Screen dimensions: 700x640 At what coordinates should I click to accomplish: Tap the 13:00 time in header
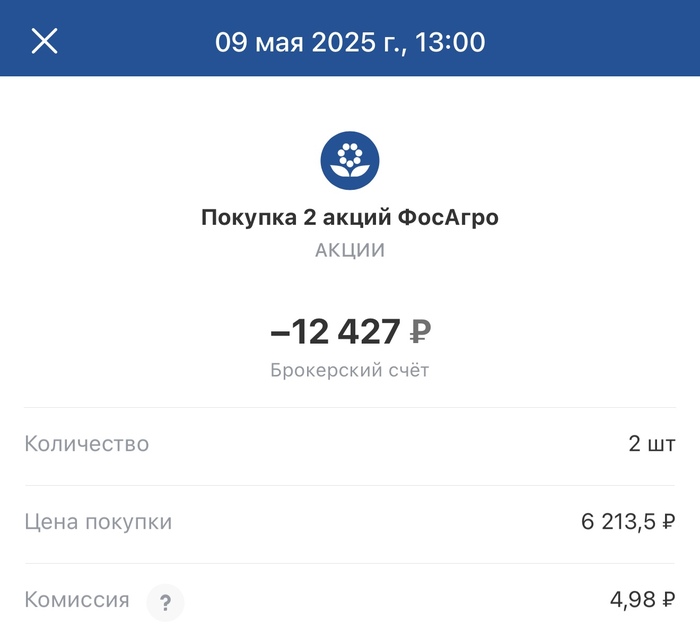tap(450, 42)
